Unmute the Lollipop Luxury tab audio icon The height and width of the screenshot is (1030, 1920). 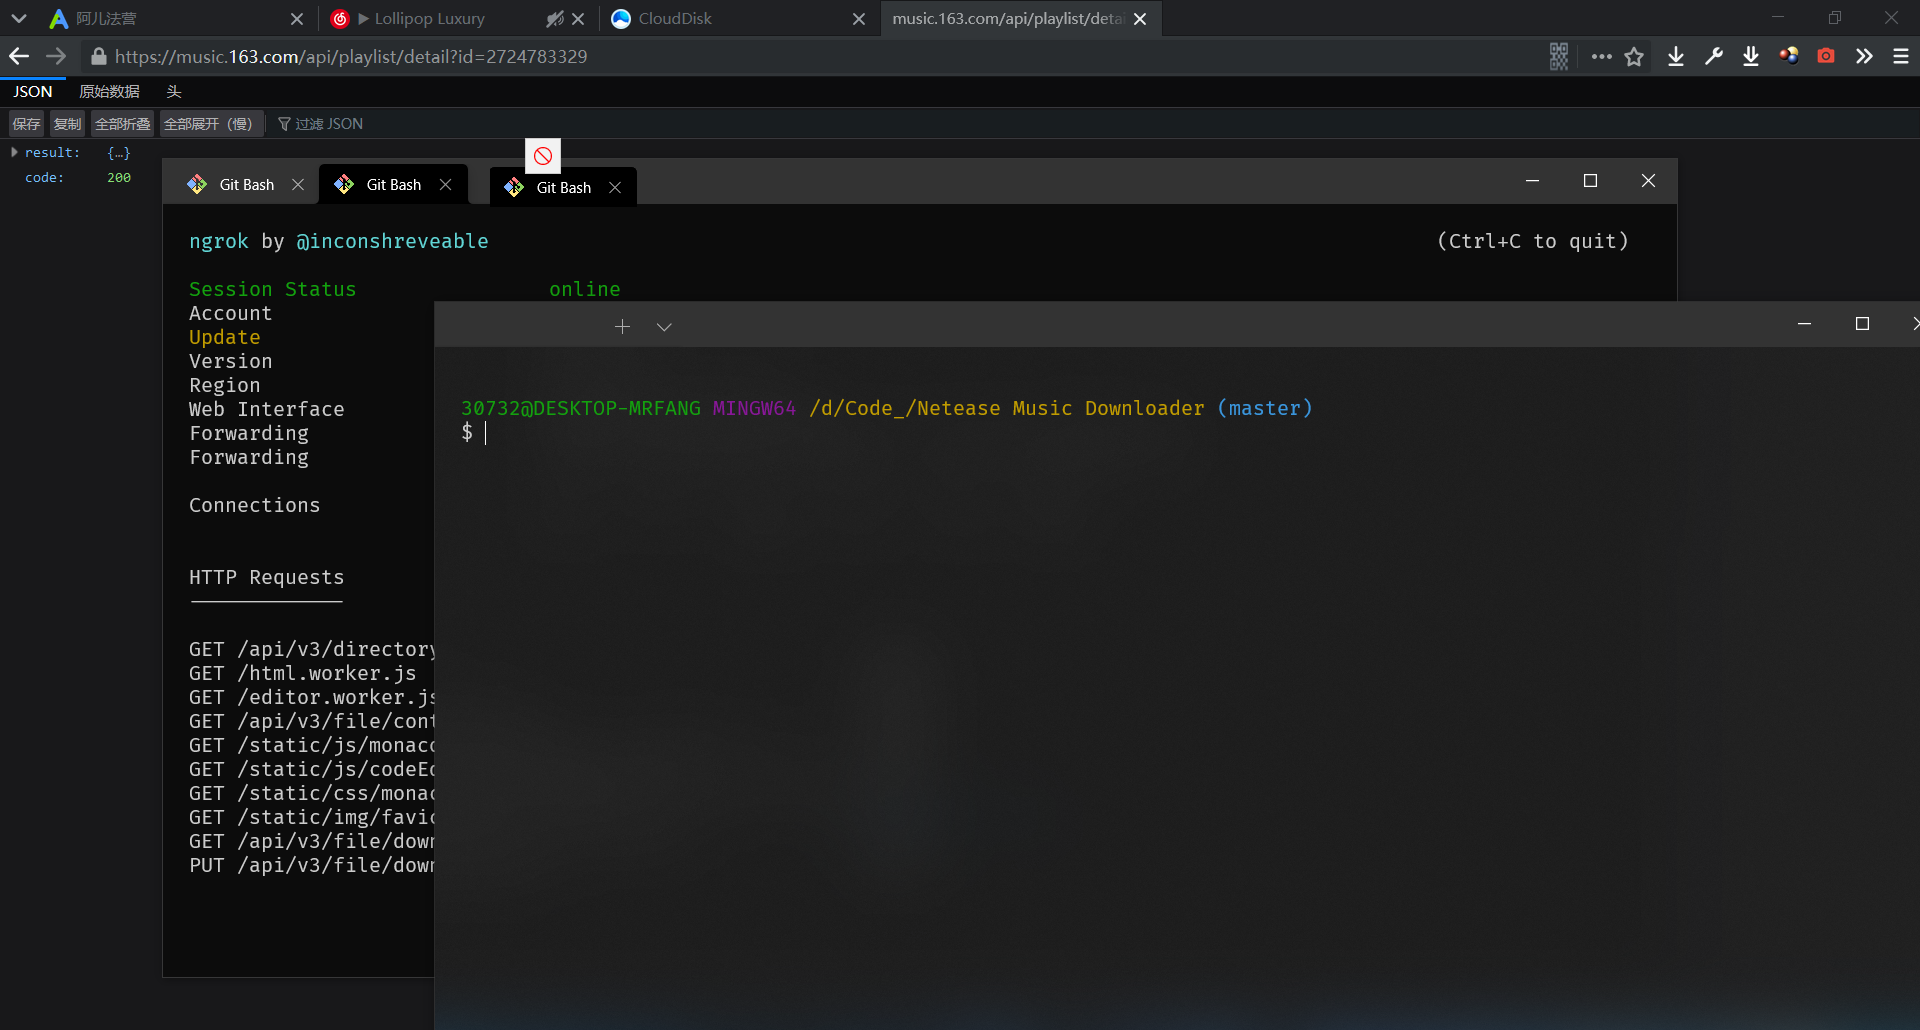(x=555, y=18)
